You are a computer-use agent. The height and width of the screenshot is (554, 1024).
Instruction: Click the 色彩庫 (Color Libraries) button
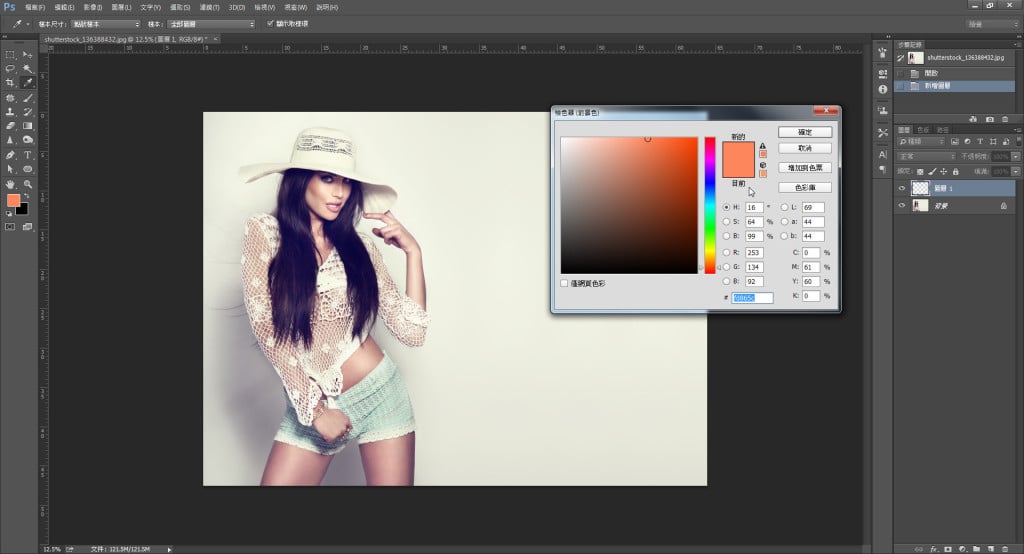804,187
